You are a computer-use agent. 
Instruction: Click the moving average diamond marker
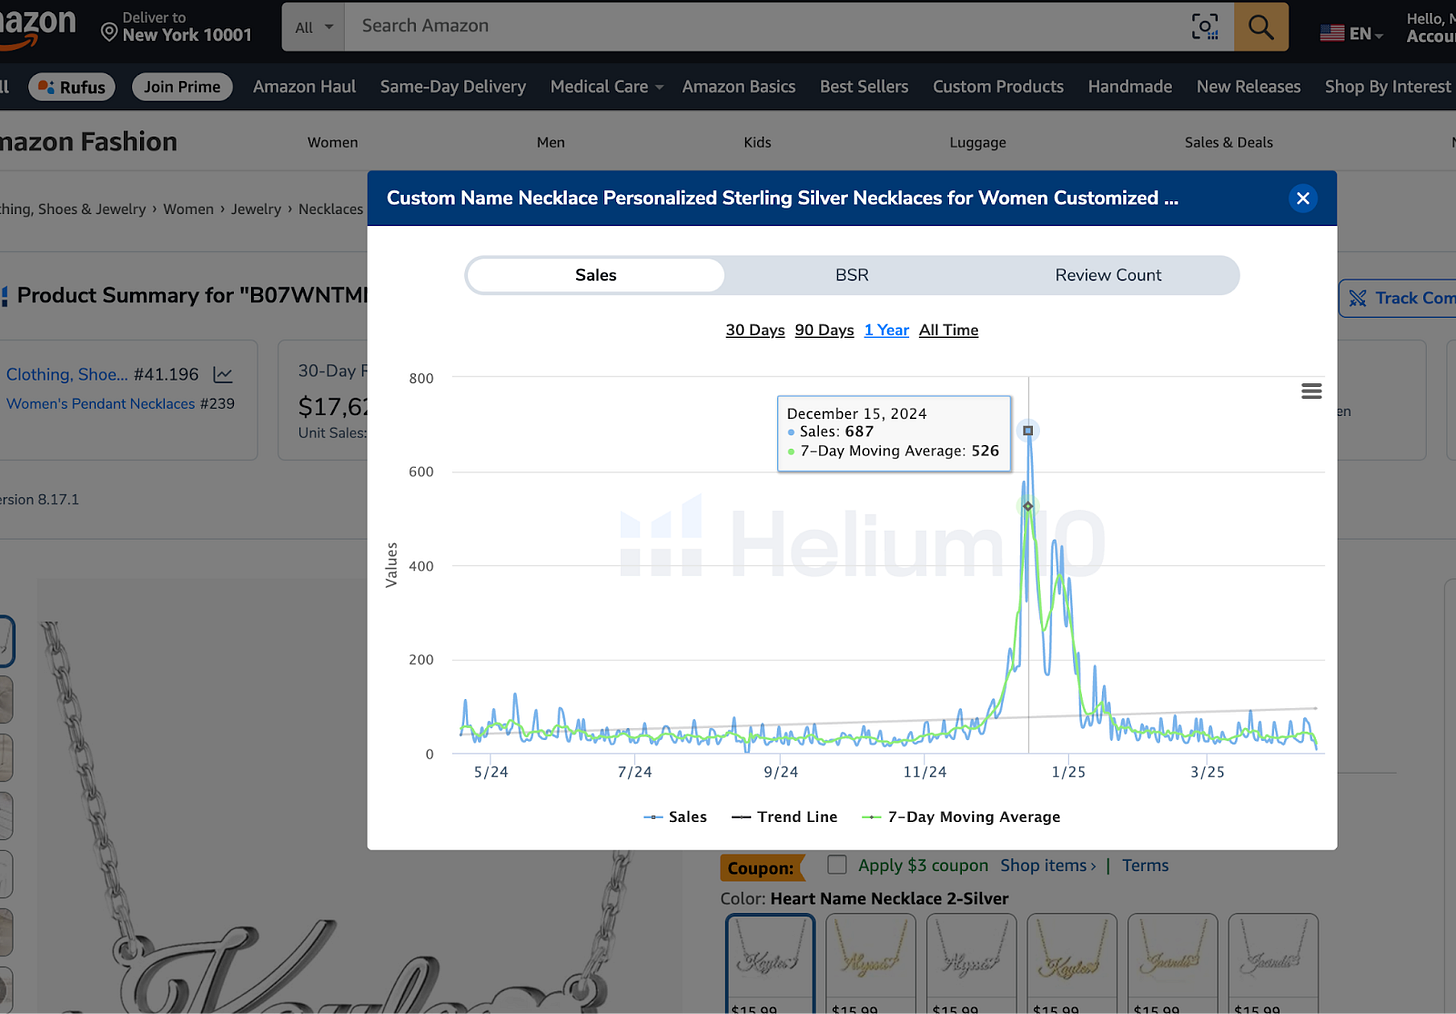click(1028, 506)
